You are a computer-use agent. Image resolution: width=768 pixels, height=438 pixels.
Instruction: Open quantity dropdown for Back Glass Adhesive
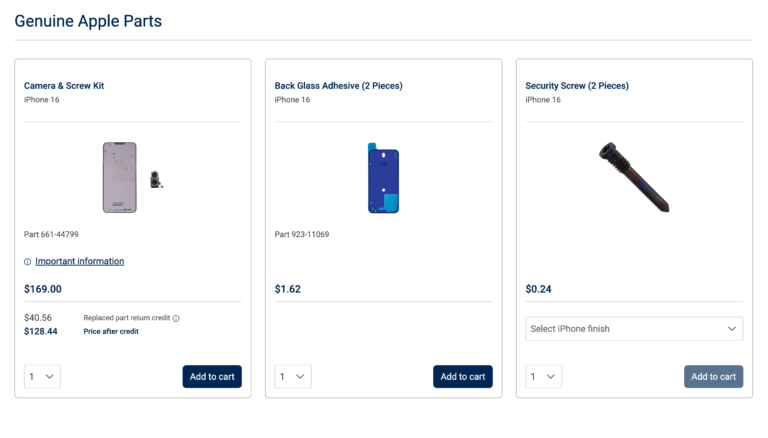[x=293, y=376]
